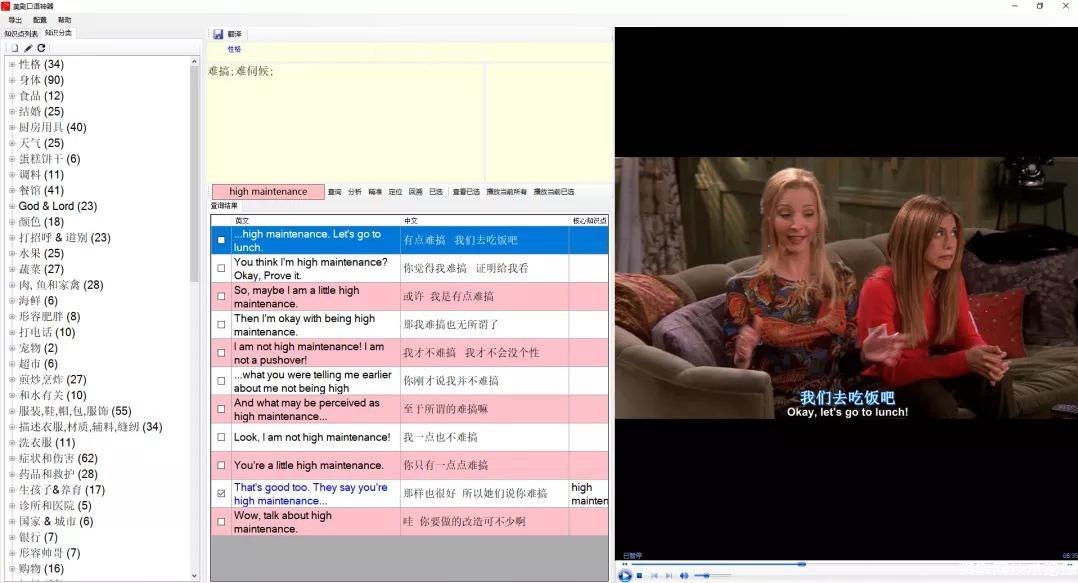The width and height of the screenshot is (1078, 583).
Task: Click the pencil edit icon above the tree
Action: point(28,48)
